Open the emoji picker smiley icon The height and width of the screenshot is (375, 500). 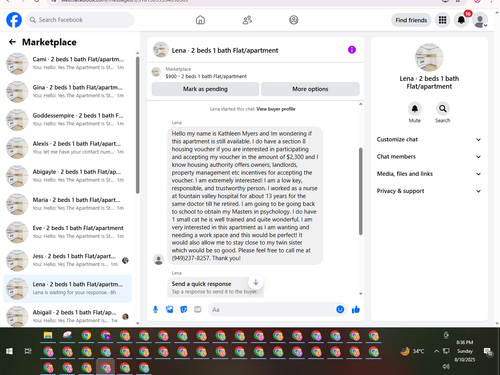coord(340,310)
